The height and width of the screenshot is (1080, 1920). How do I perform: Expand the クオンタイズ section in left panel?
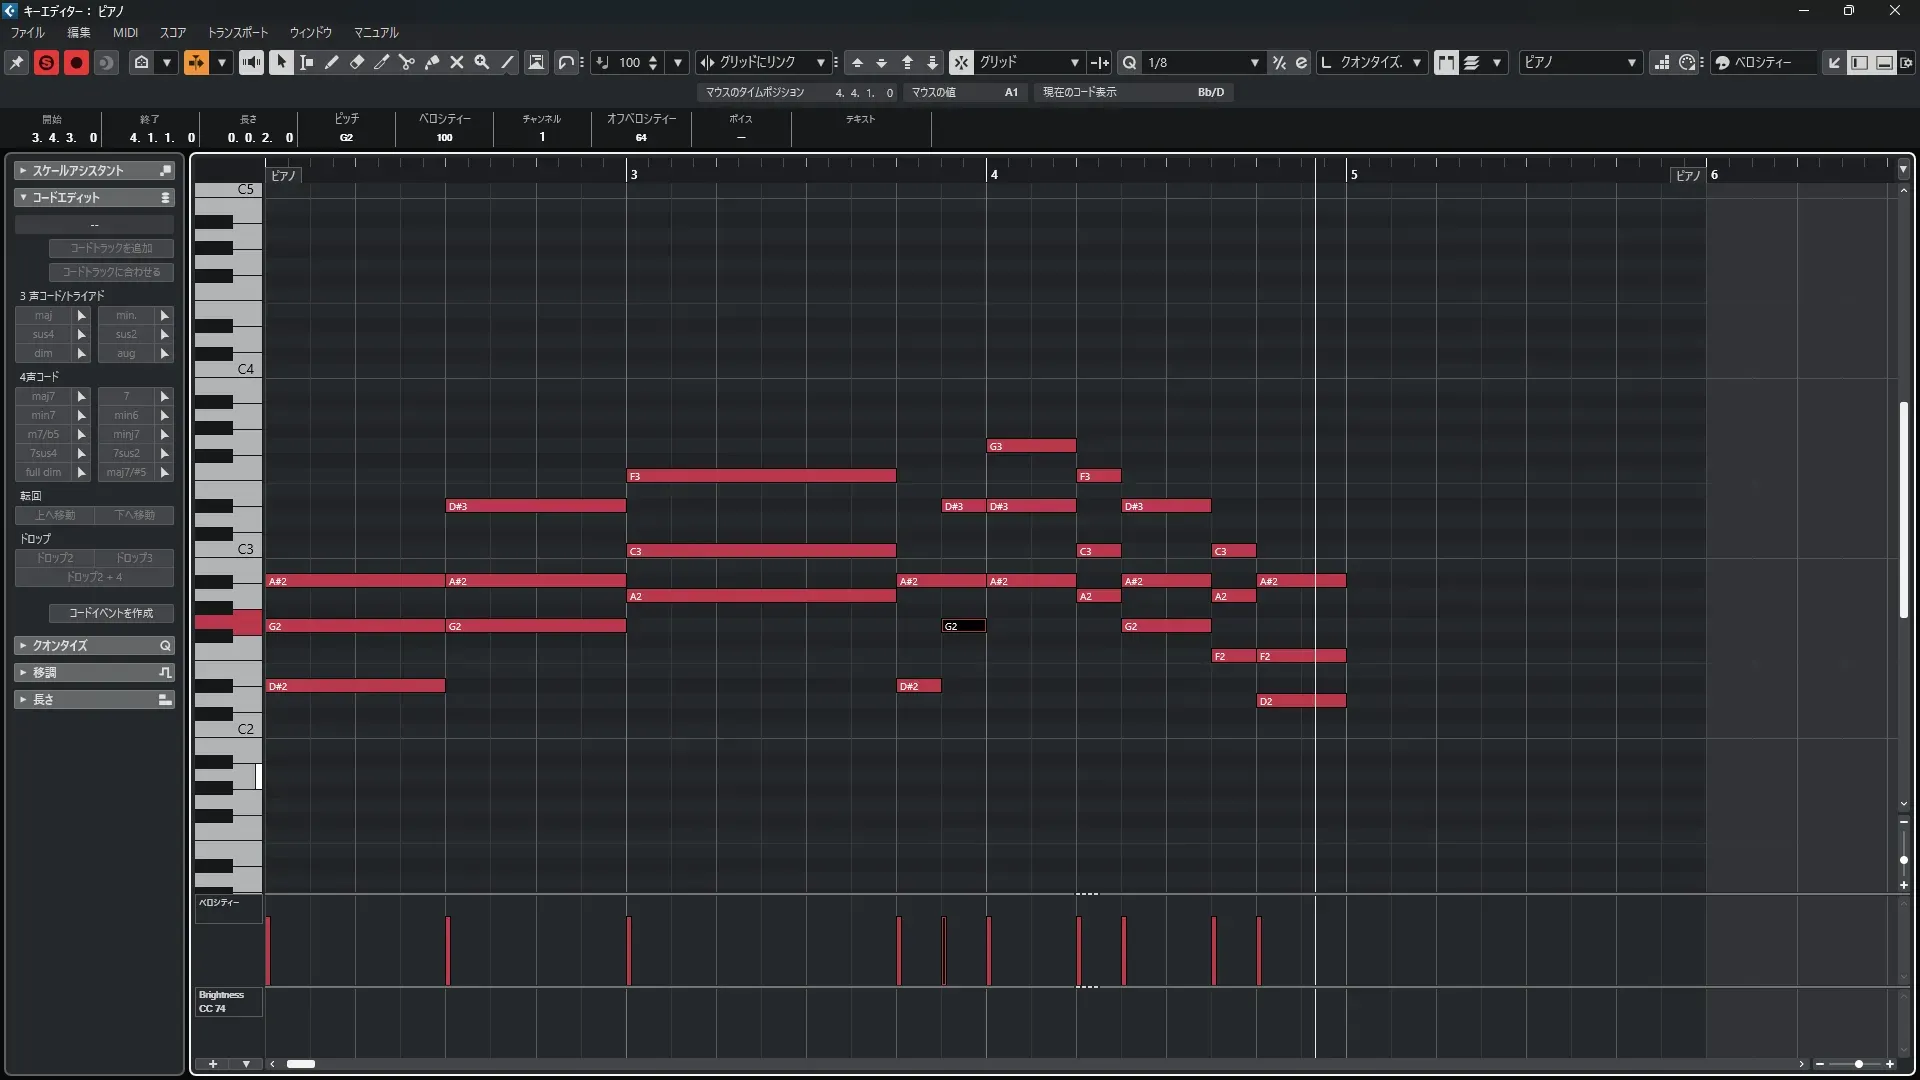[60, 646]
